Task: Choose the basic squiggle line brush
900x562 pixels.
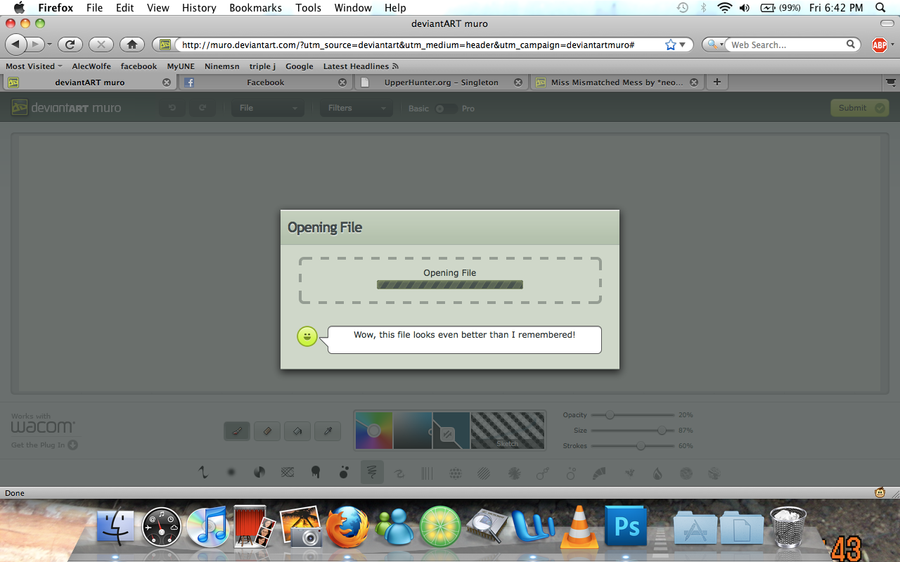Action: point(203,473)
